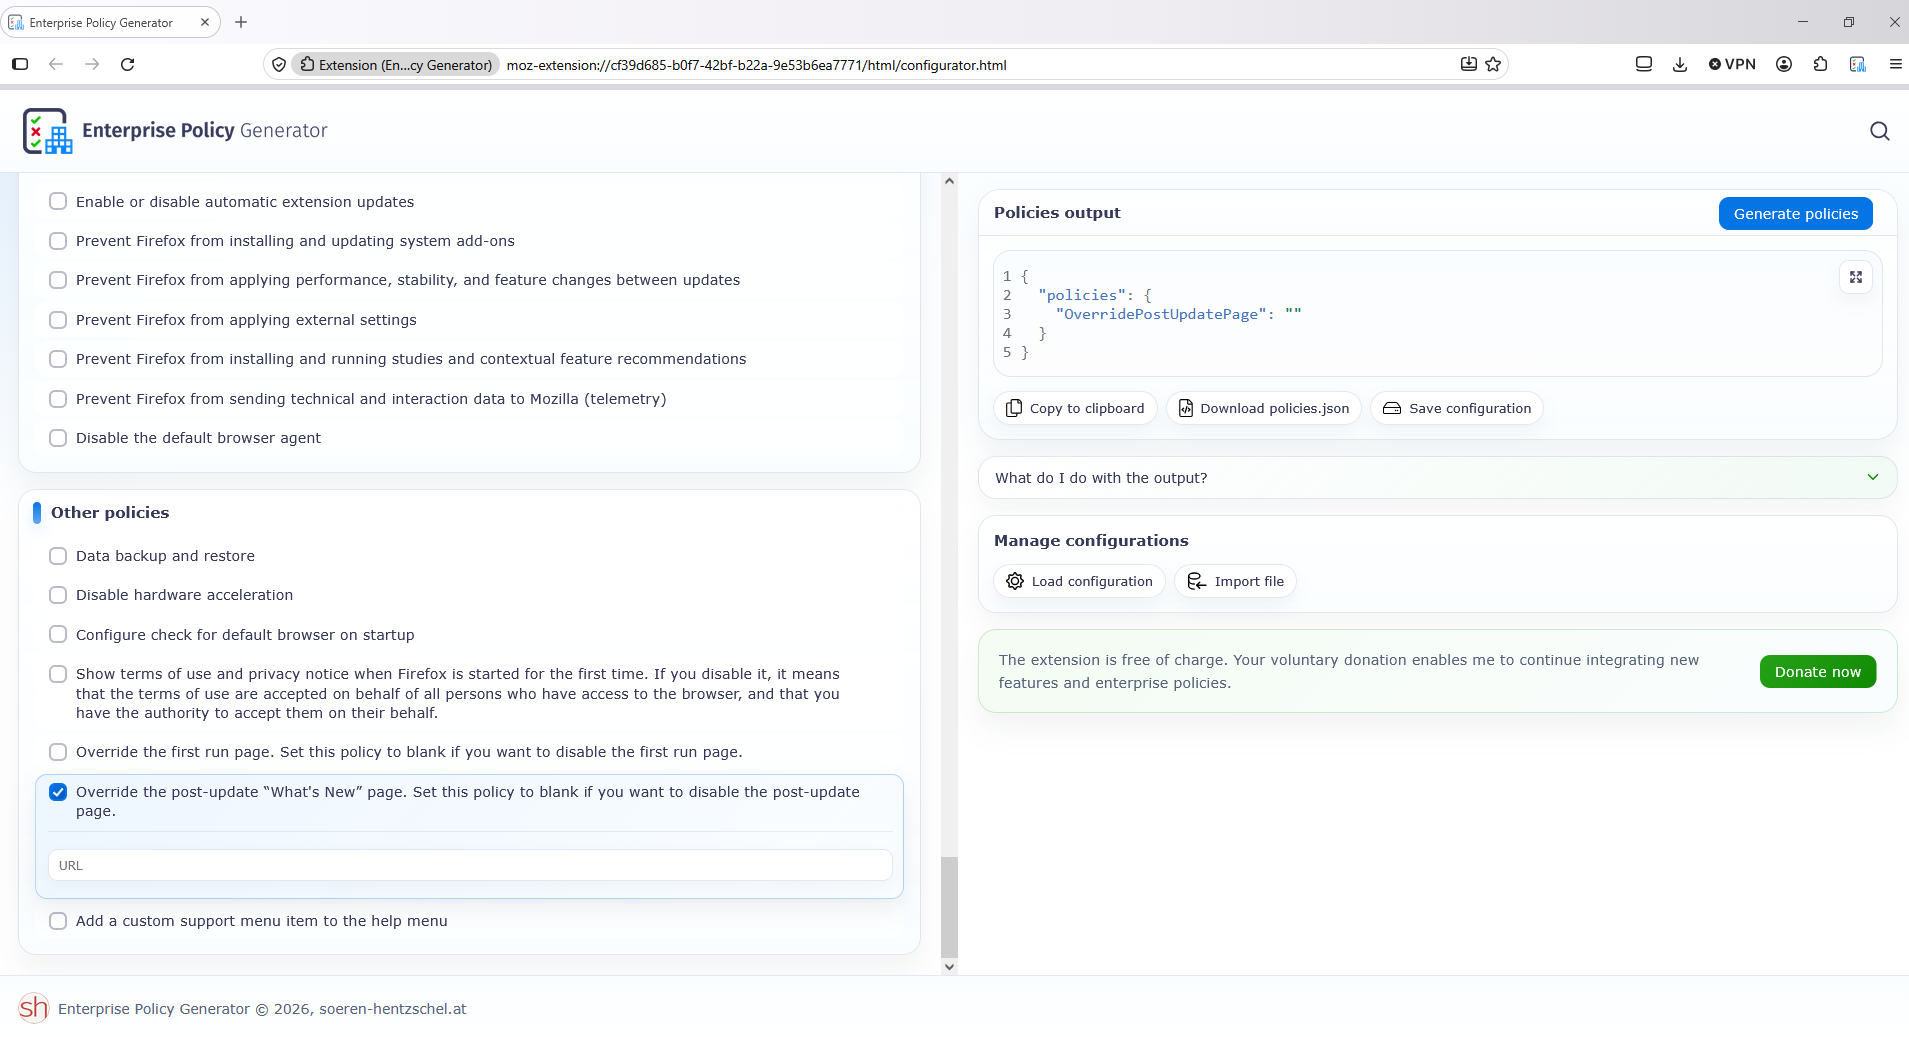
Task: Click the install page icon in the address bar
Action: (1468, 64)
